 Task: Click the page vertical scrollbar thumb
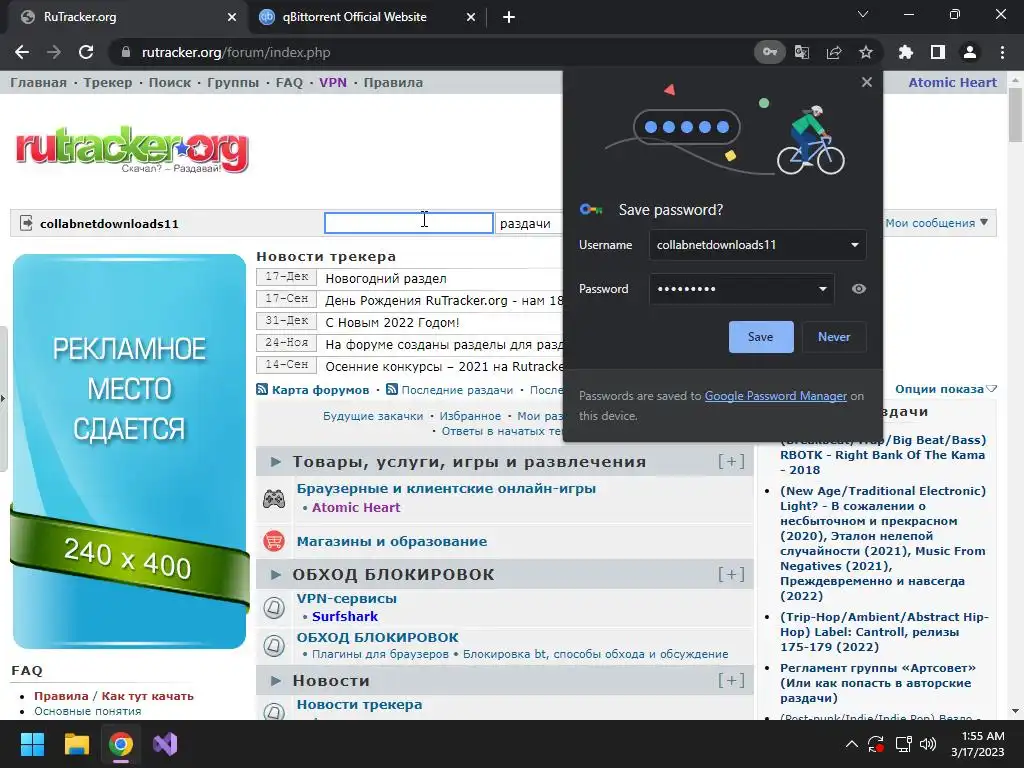1015,114
